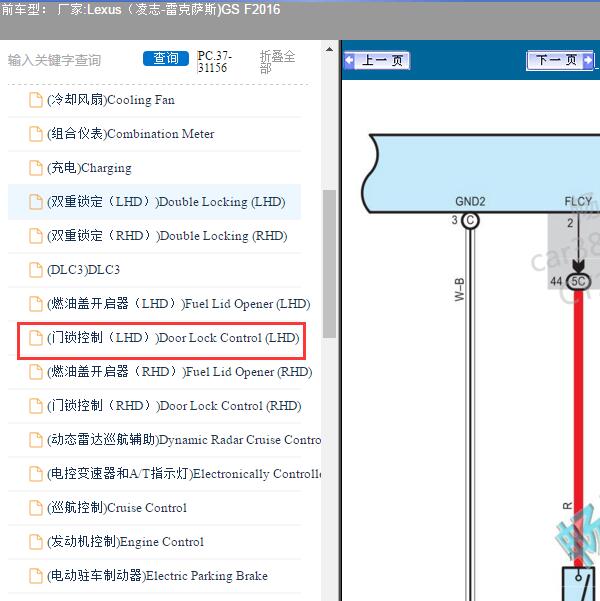Click scroll up arrow of list panel
The image size is (600, 601).
click(x=329, y=49)
